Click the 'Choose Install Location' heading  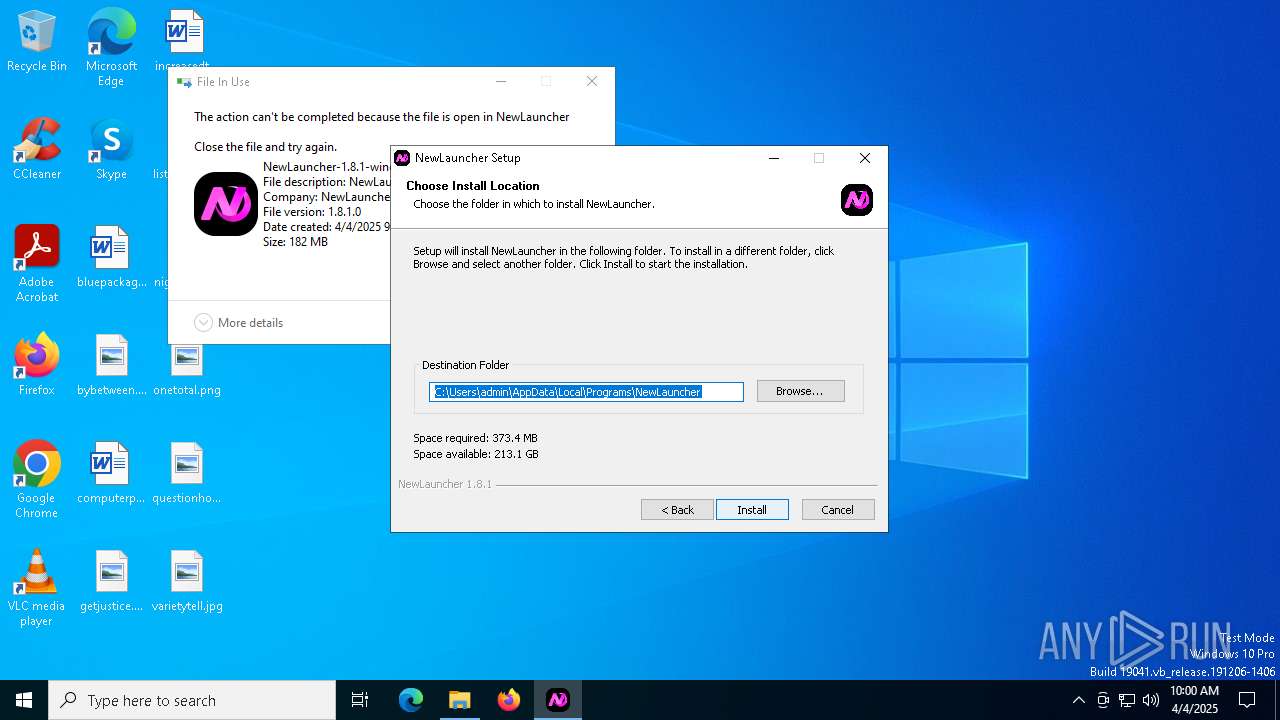coord(473,186)
